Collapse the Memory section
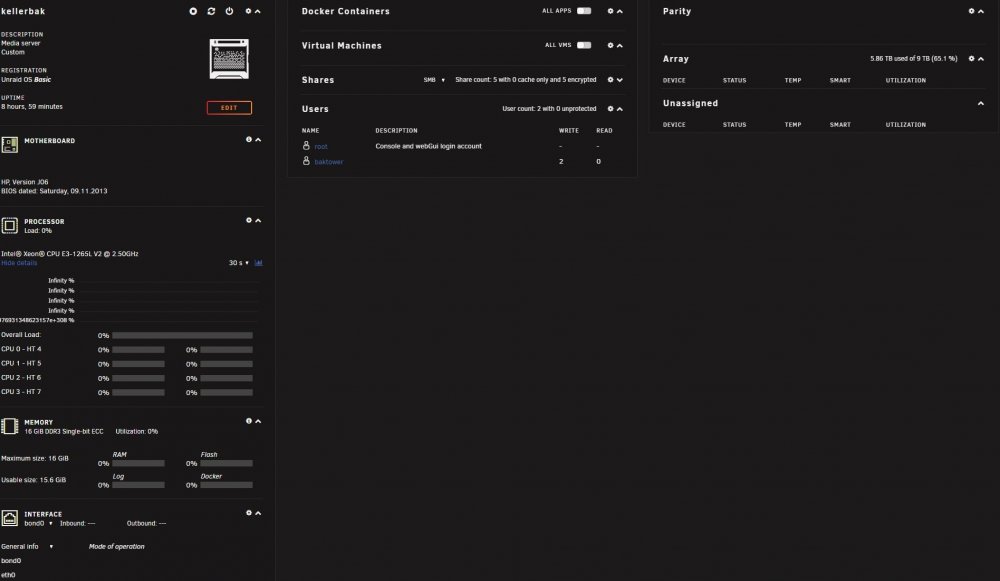The width and height of the screenshot is (1000, 581). [x=258, y=421]
